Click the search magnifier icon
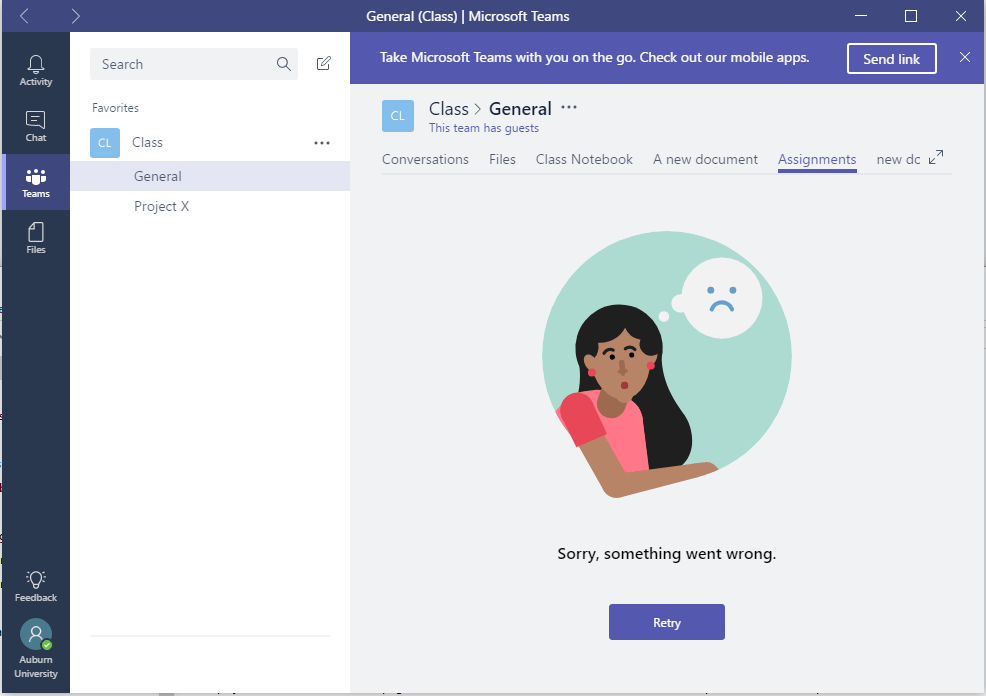 (284, 64)
